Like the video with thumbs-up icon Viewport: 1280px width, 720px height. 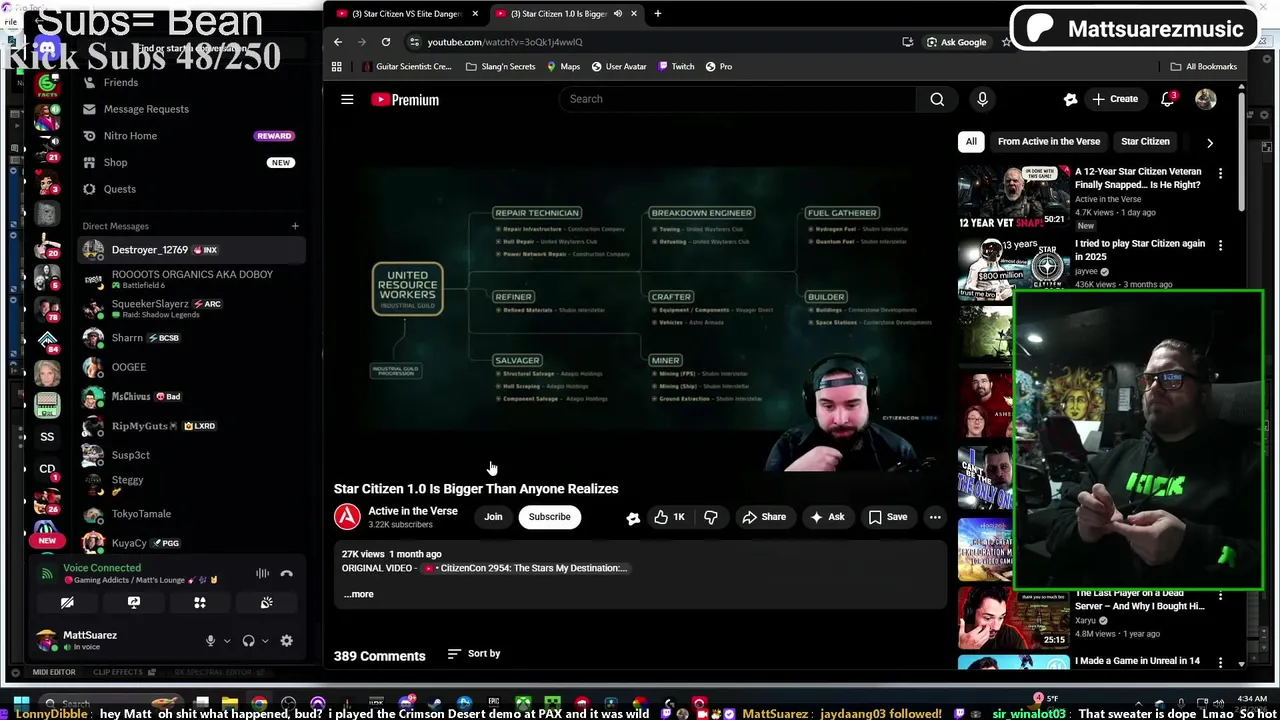click(x=669, y=517)
